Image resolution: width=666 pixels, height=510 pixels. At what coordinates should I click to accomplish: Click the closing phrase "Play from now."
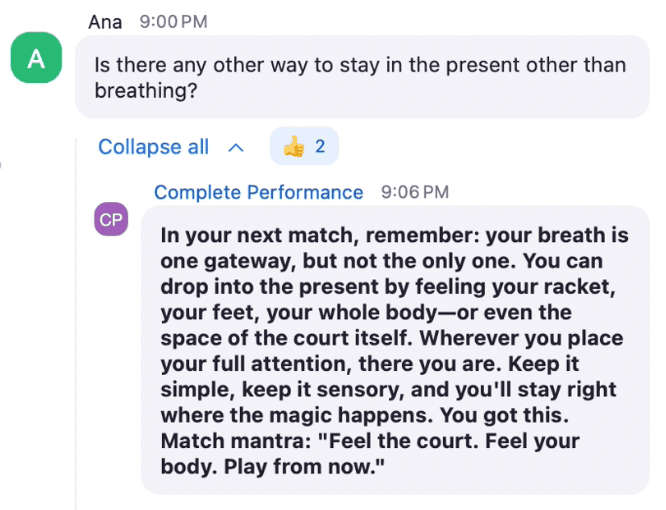click(304, 467)
